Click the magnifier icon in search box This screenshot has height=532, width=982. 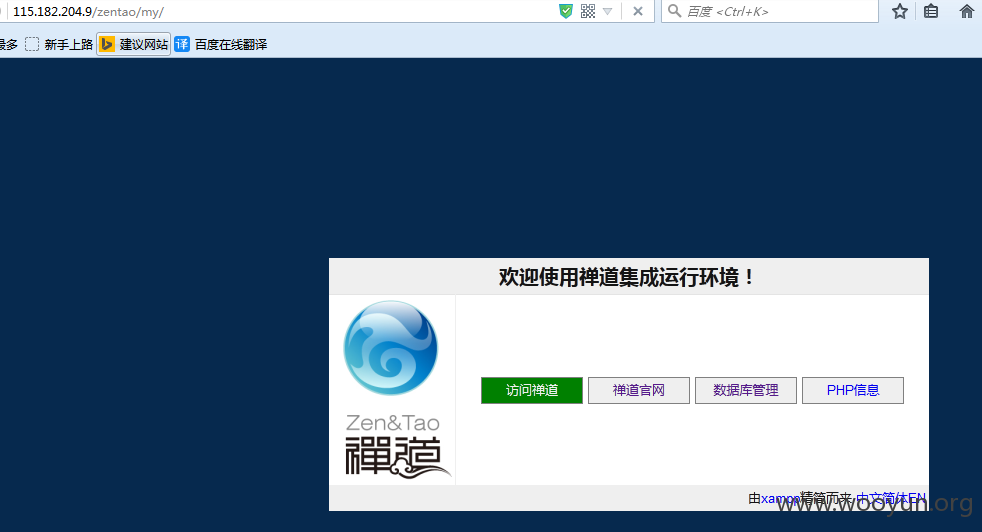tap(674, 11)
